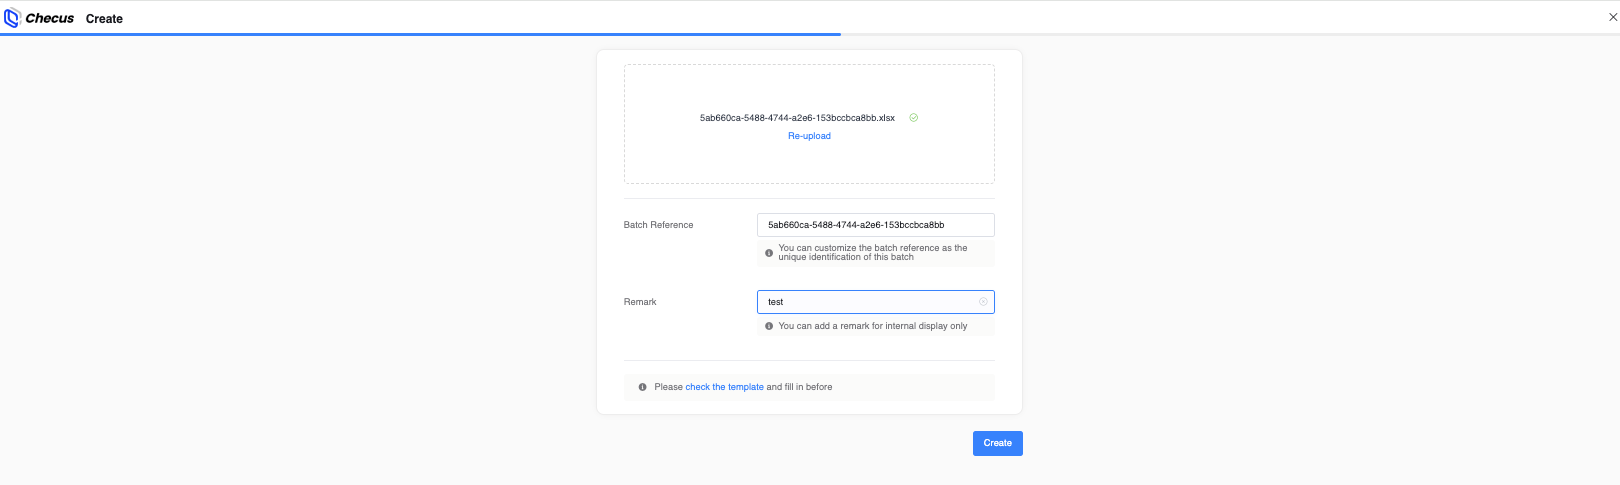The height and width of the screenshot is (485, 1620).
Task: Close the Create dialog with the X
Action: pyautogui.click(x=1612, y=17)
